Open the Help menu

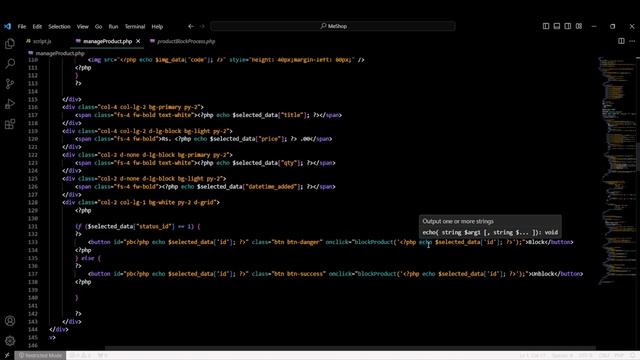point(157,27)
